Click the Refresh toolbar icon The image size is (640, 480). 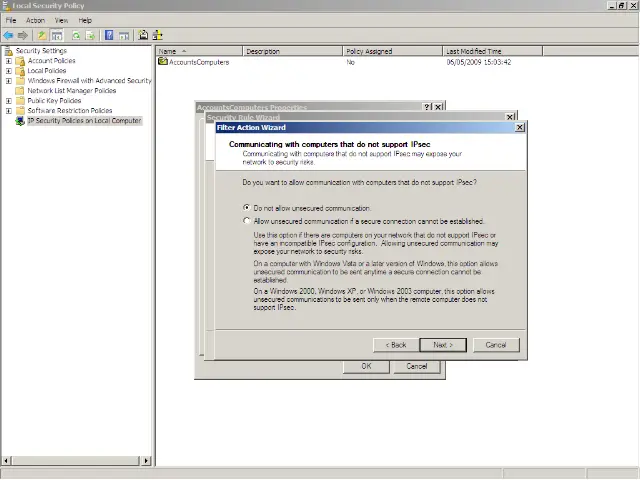coord(76,35)
